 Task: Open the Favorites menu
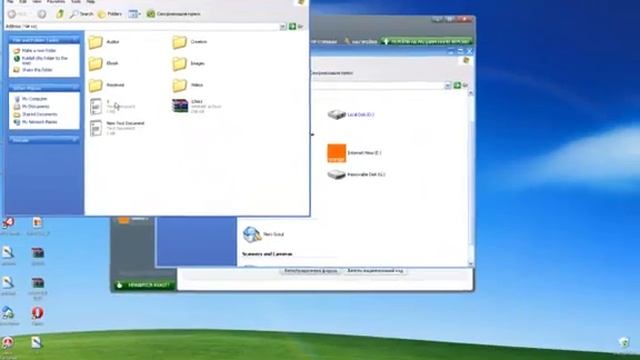tap(56, 2)
